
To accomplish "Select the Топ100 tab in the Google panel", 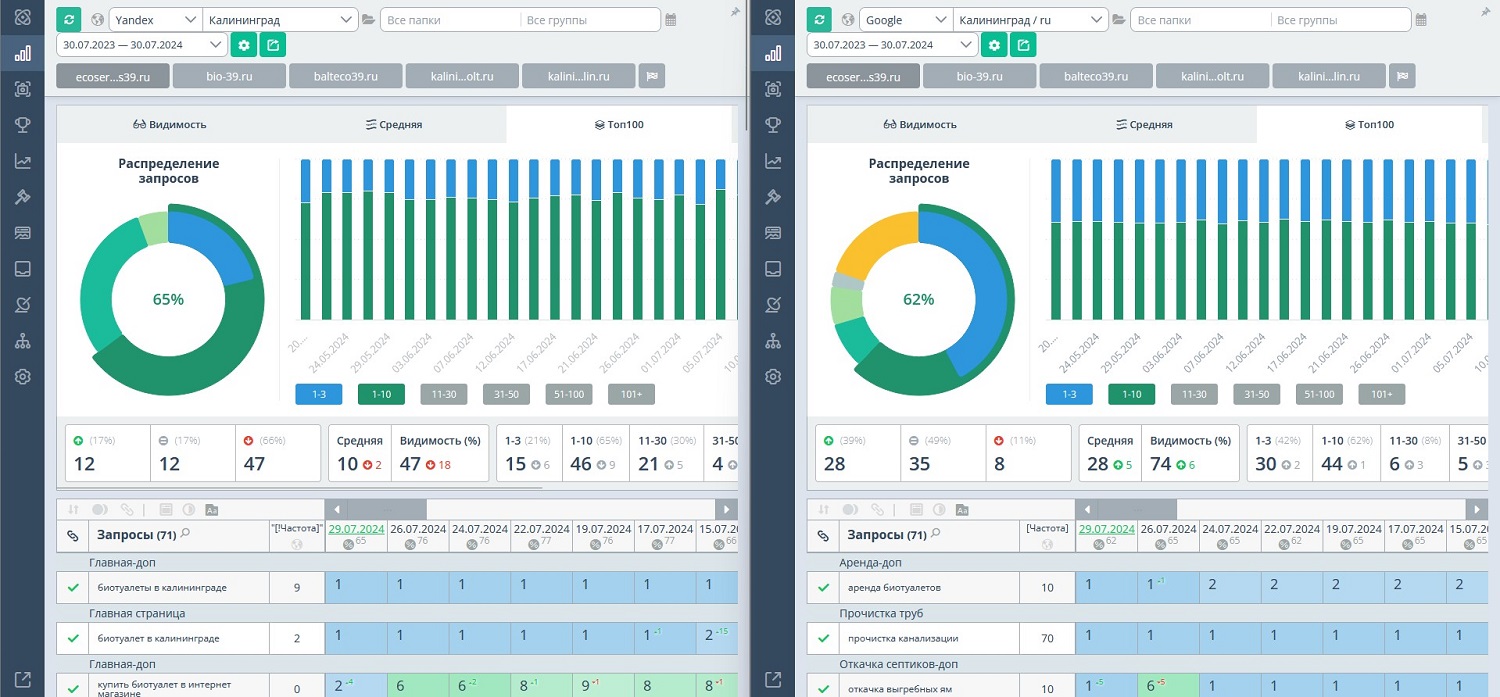I will 1369,125.
